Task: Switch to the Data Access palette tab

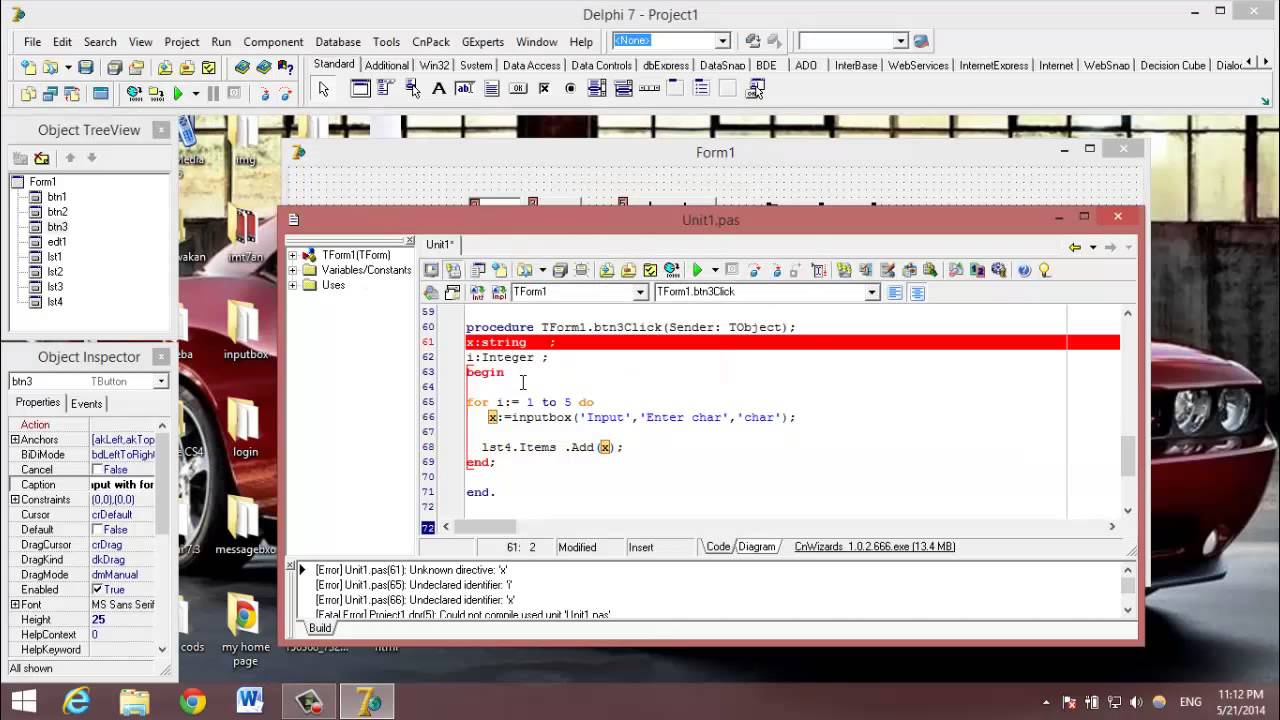Action: [532, 65]
